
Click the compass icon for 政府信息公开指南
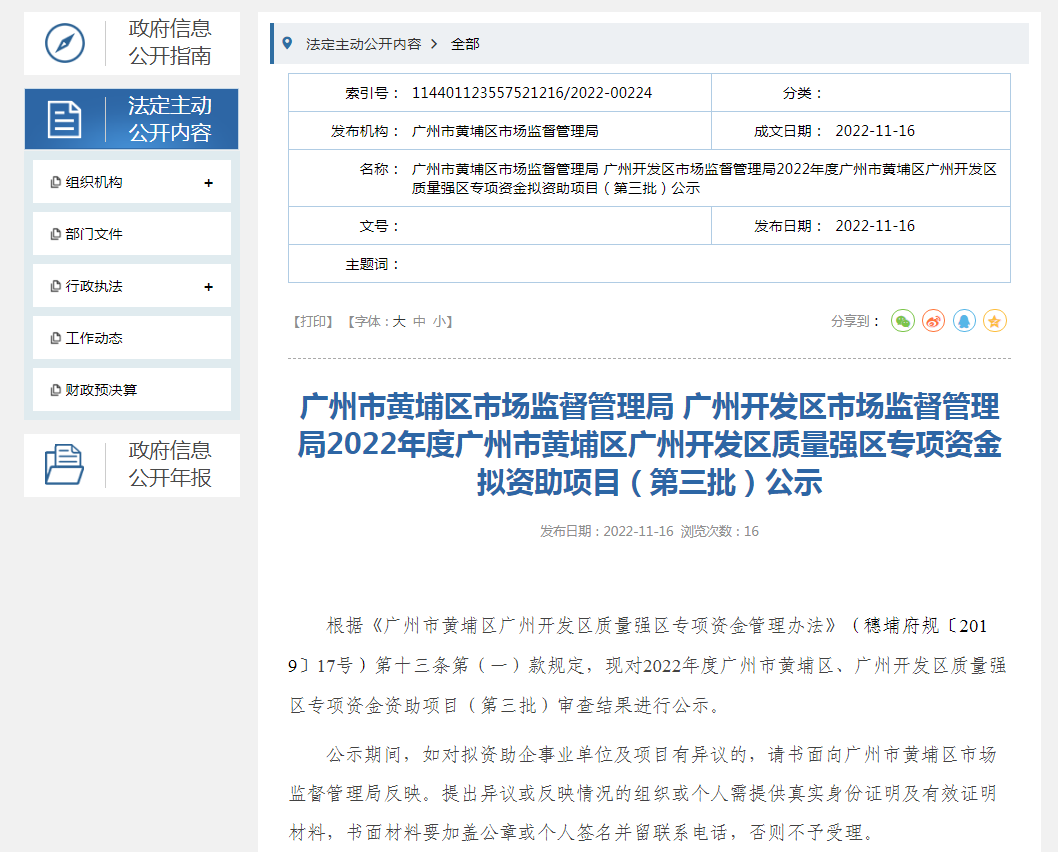click(x=65, y=43)
